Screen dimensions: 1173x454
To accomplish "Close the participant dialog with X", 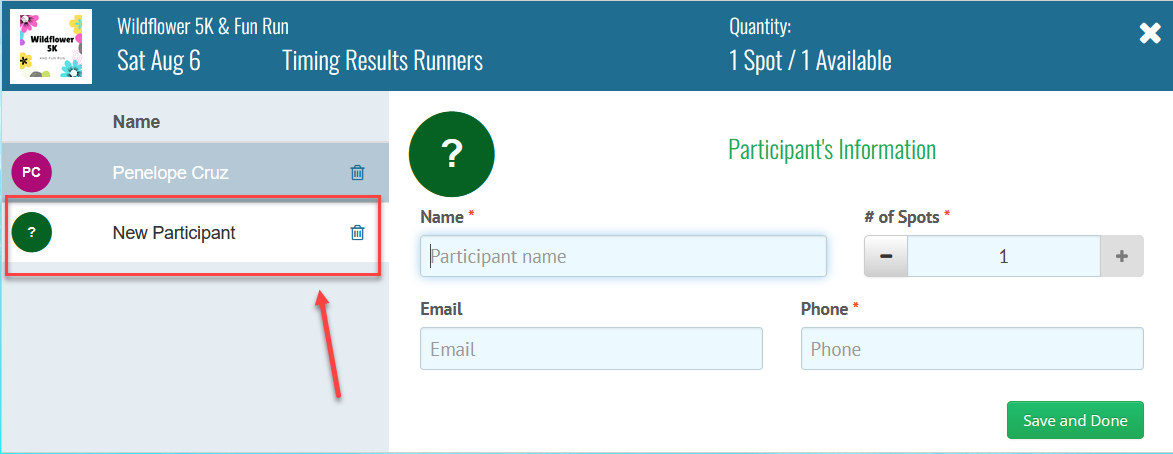I will click(x=1149, y=34).
